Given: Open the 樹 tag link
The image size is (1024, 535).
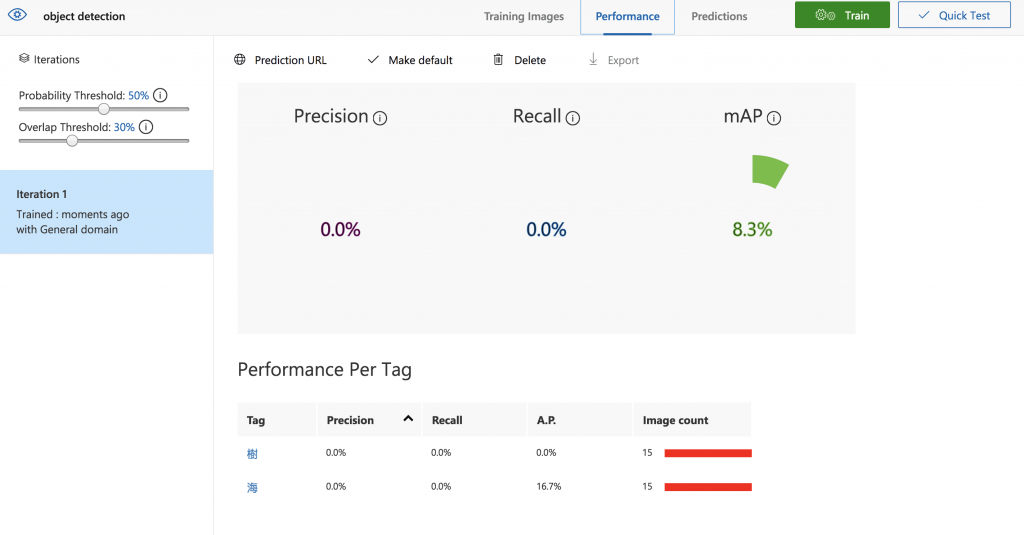Looking at the screenshot, I should 252,453.
